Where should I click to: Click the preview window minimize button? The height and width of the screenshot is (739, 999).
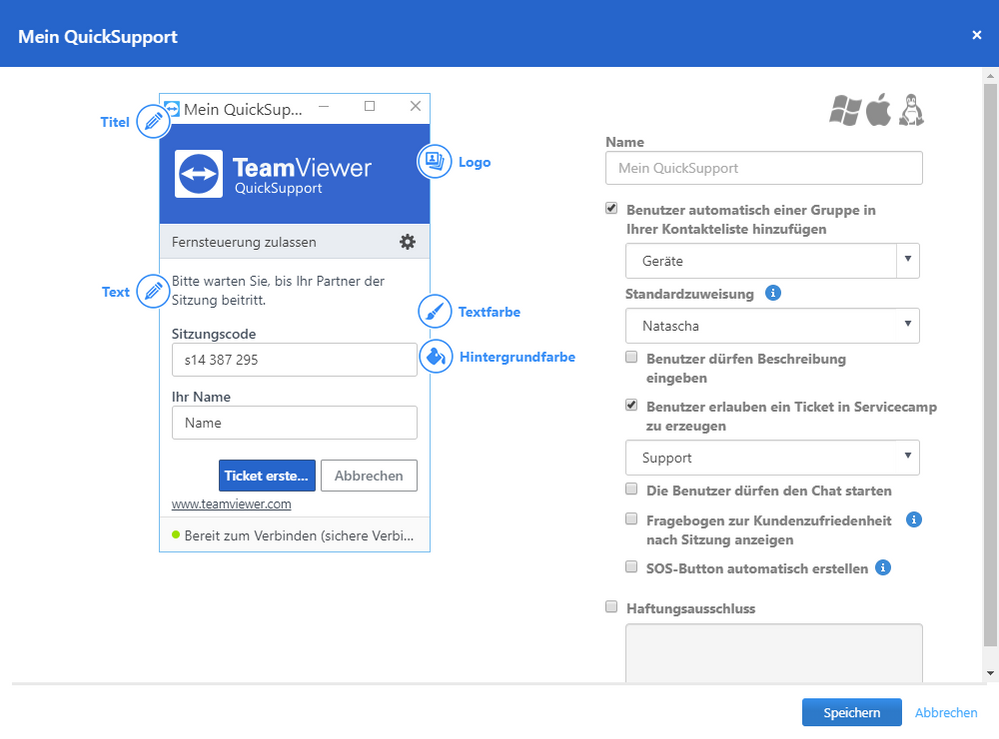click(324, 106)
